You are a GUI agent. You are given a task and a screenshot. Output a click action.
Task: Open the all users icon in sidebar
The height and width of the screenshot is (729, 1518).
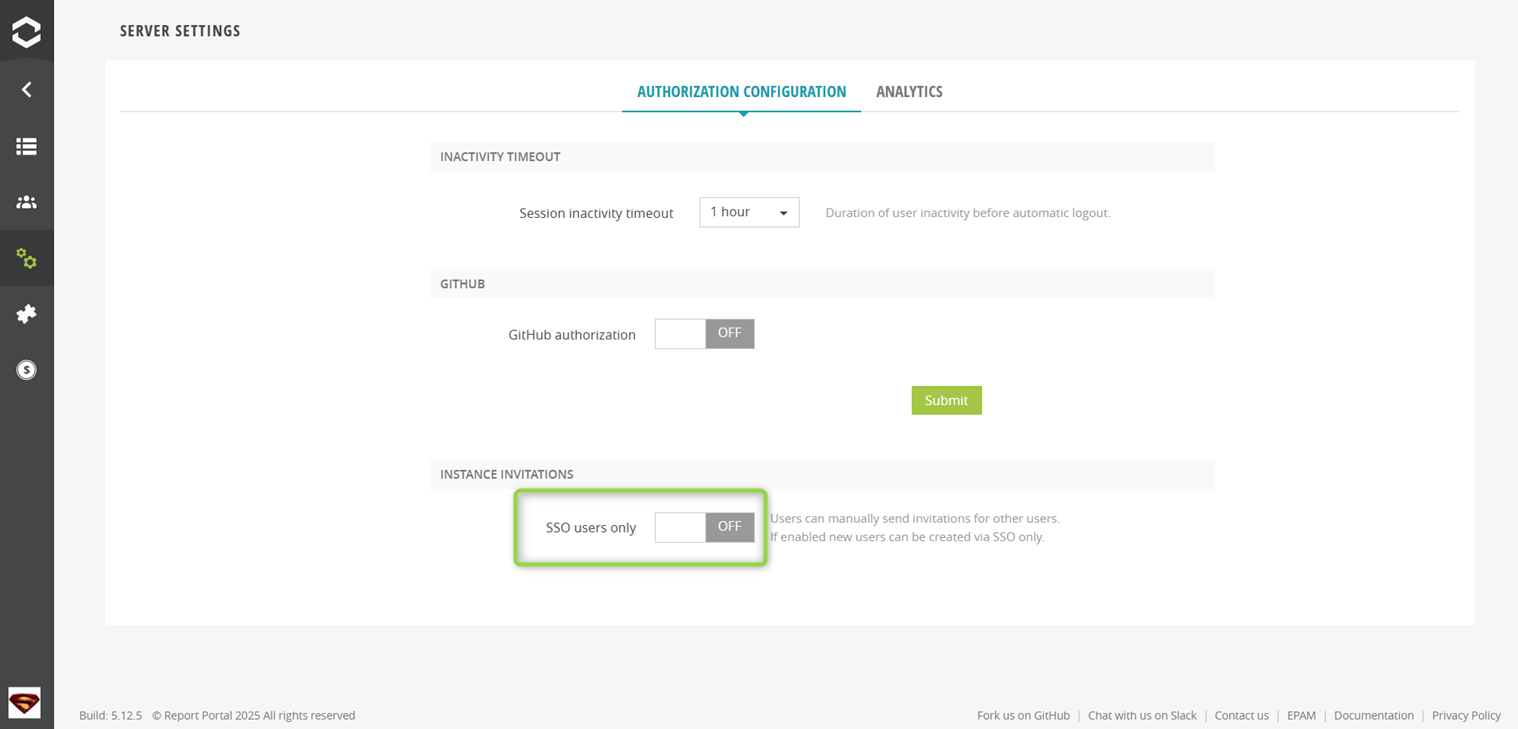pyautogui.click(x=27, y=202)
